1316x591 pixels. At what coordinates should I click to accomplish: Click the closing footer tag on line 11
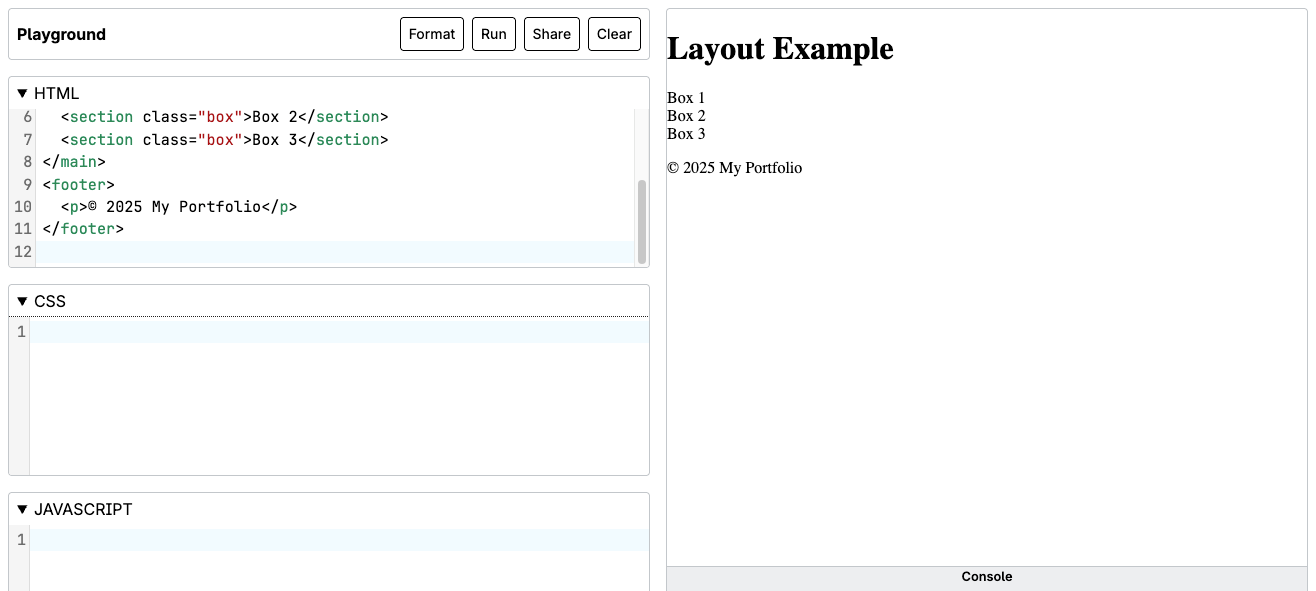pyautogui.click(x=83, y=229)
